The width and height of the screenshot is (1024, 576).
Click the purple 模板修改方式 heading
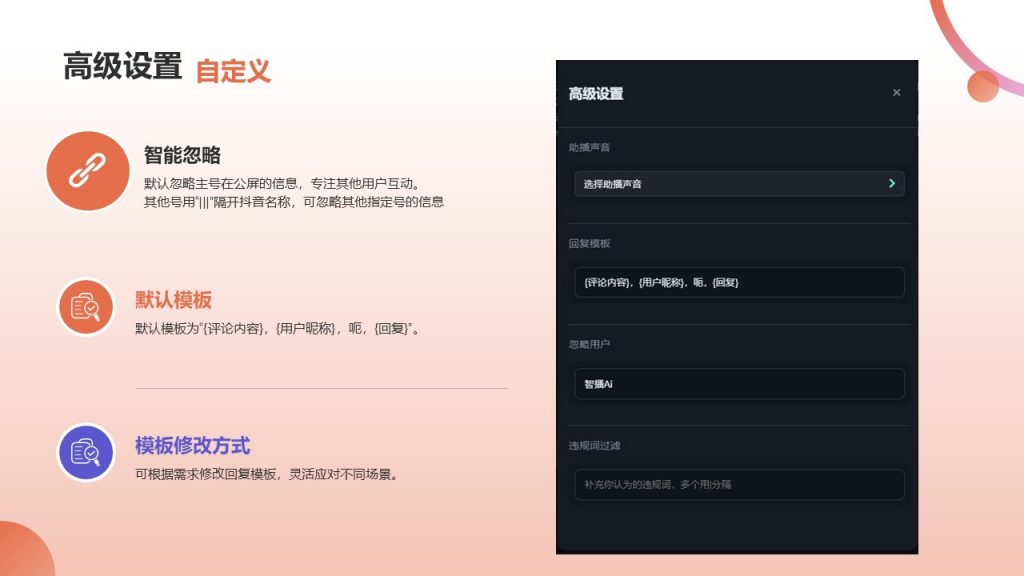coord(192,446)
